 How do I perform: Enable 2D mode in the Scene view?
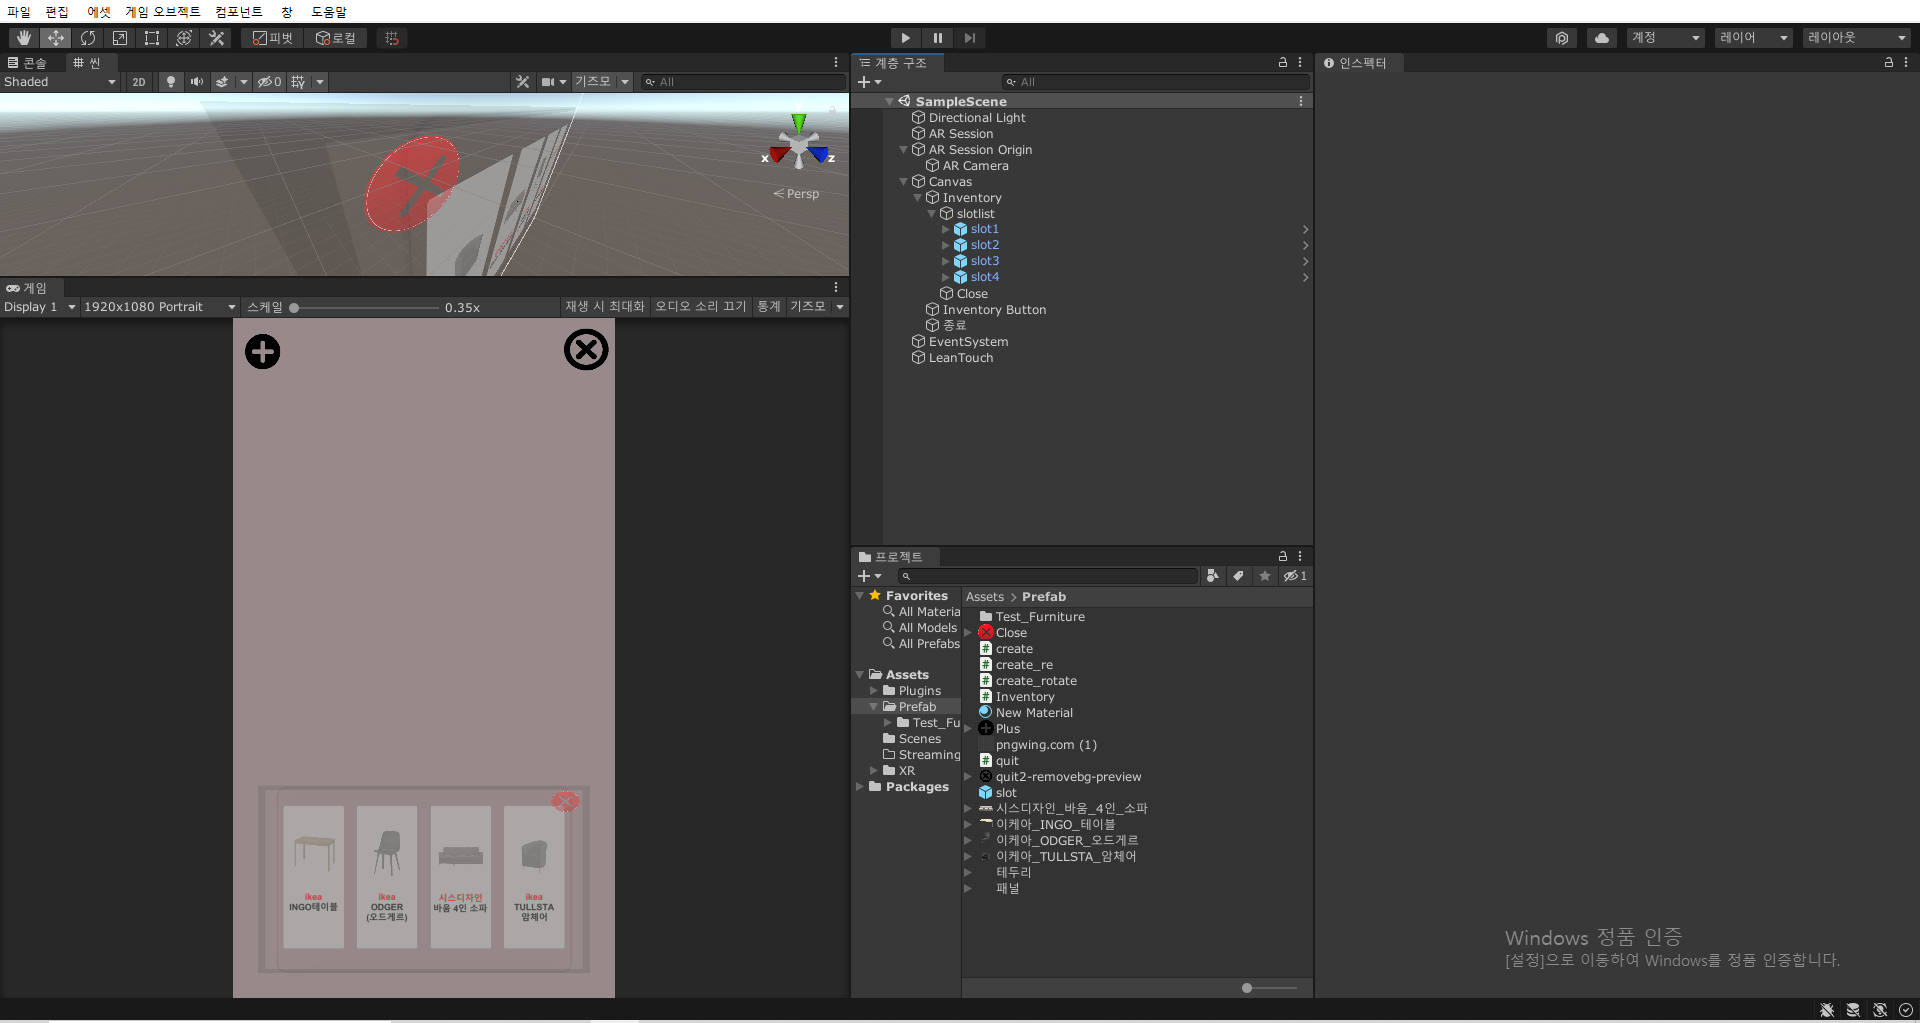[138, 82]
